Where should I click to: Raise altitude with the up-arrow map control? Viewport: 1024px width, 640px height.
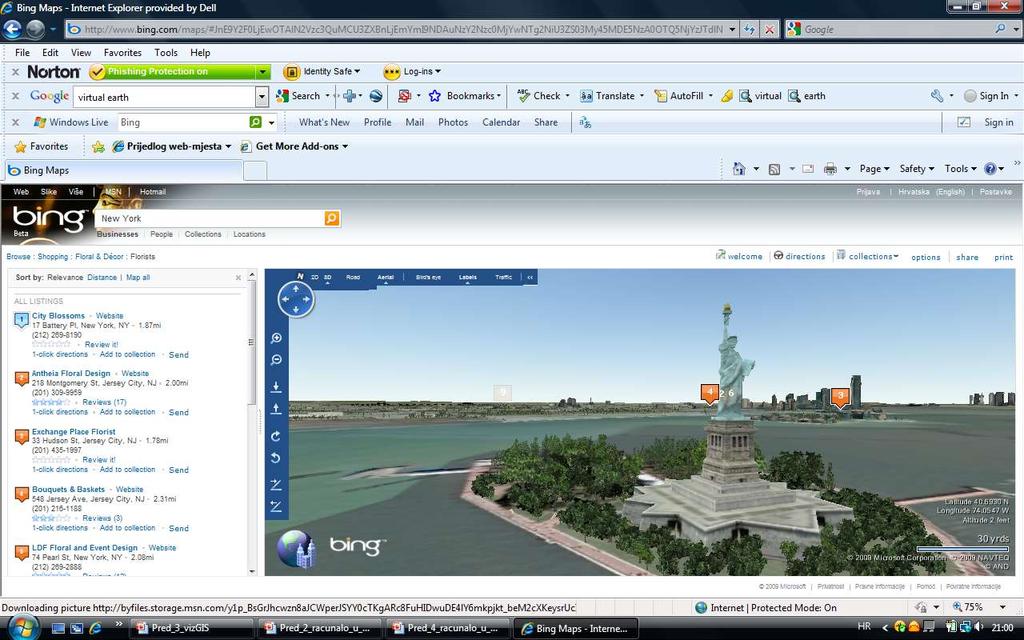click(x=276, y=409)
